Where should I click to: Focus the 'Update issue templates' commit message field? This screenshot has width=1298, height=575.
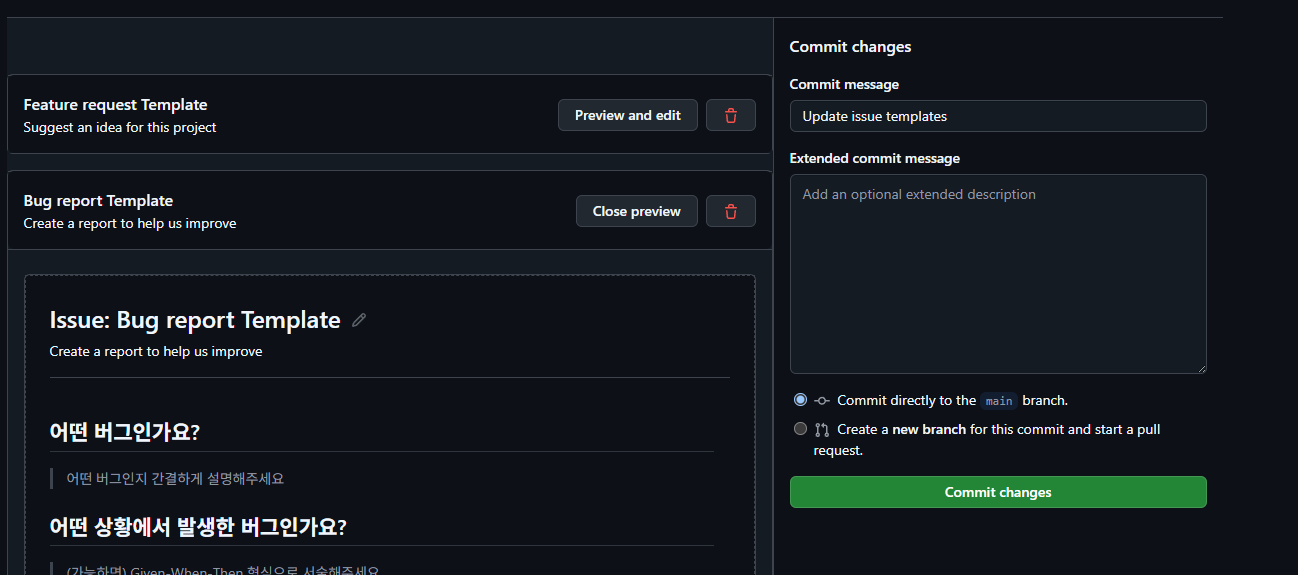(x=997, y=116)
